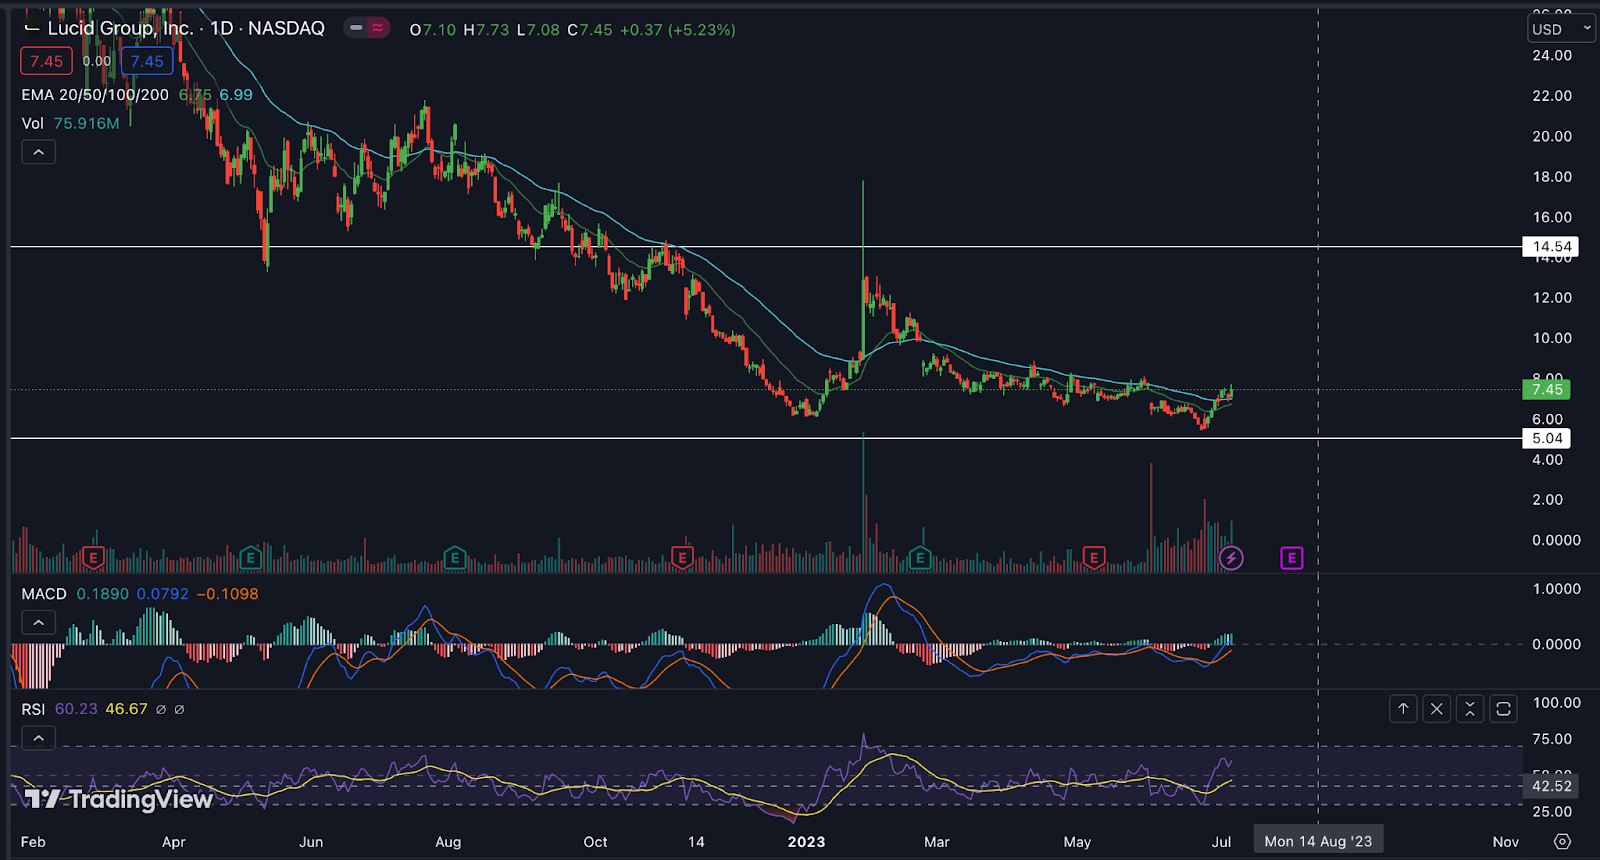Select the EMA 20/50/100/200 indicator label
The height and width of the screenshot is (860, 1600).
[x=95, y=95]
